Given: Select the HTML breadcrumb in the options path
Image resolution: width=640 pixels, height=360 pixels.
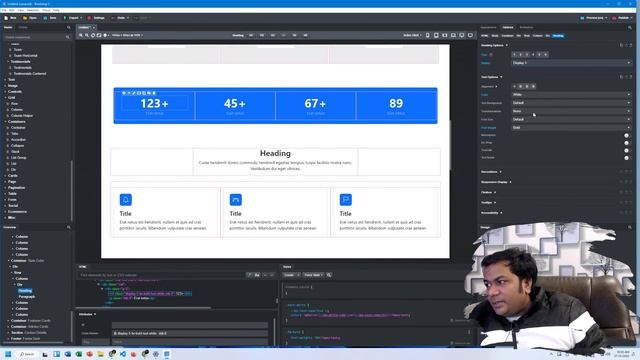Looking at the screenshot, I should (x=484, y=36).
